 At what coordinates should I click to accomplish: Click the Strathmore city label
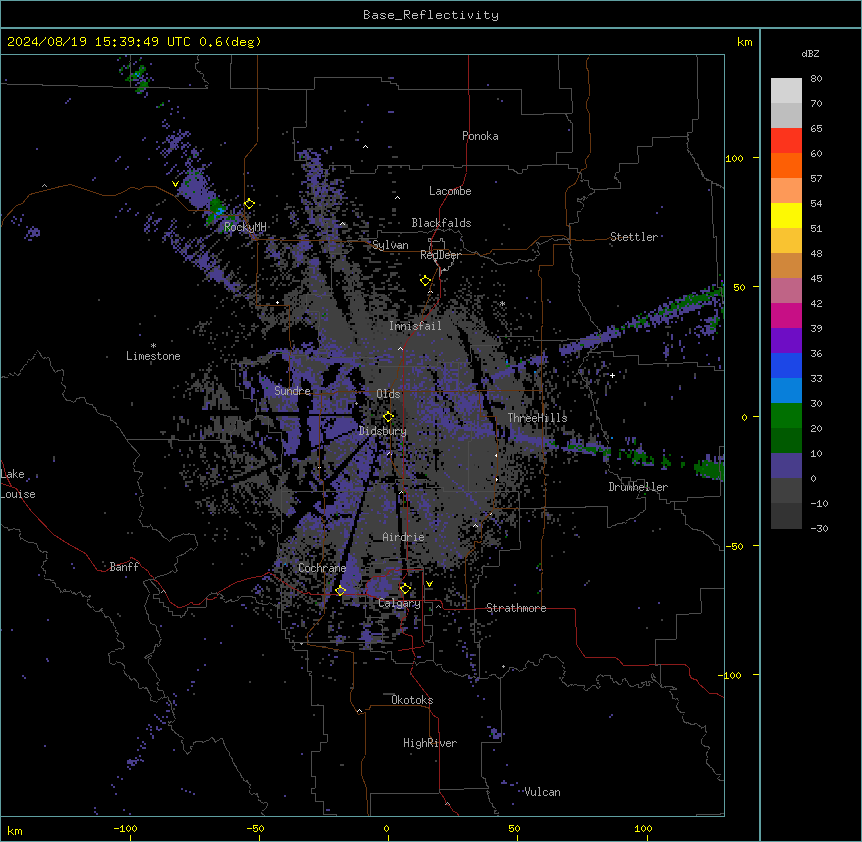pyautogui.click(x=516, y=608)
